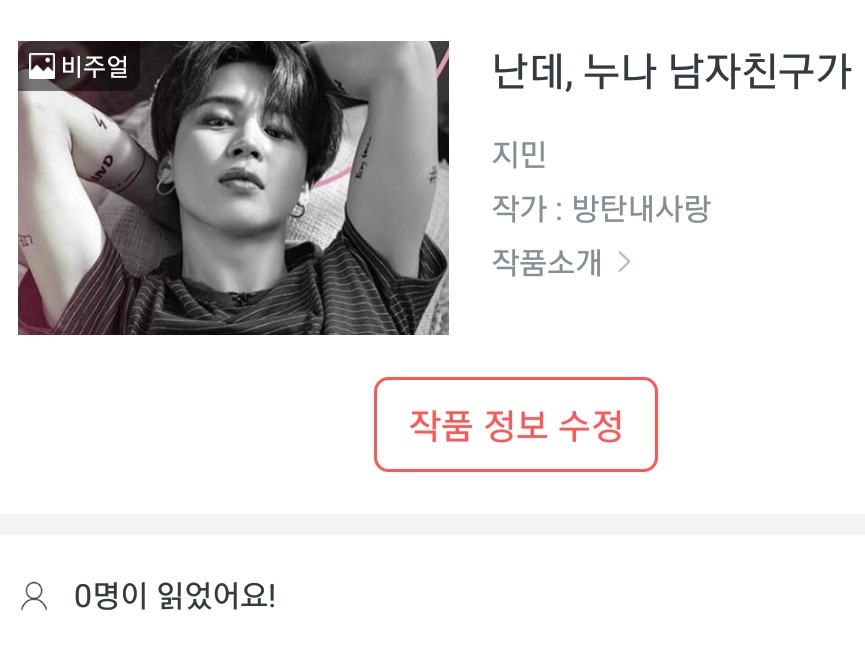Open the 작품소개 description link
This screenshot has width=865, height=649.
547,262
